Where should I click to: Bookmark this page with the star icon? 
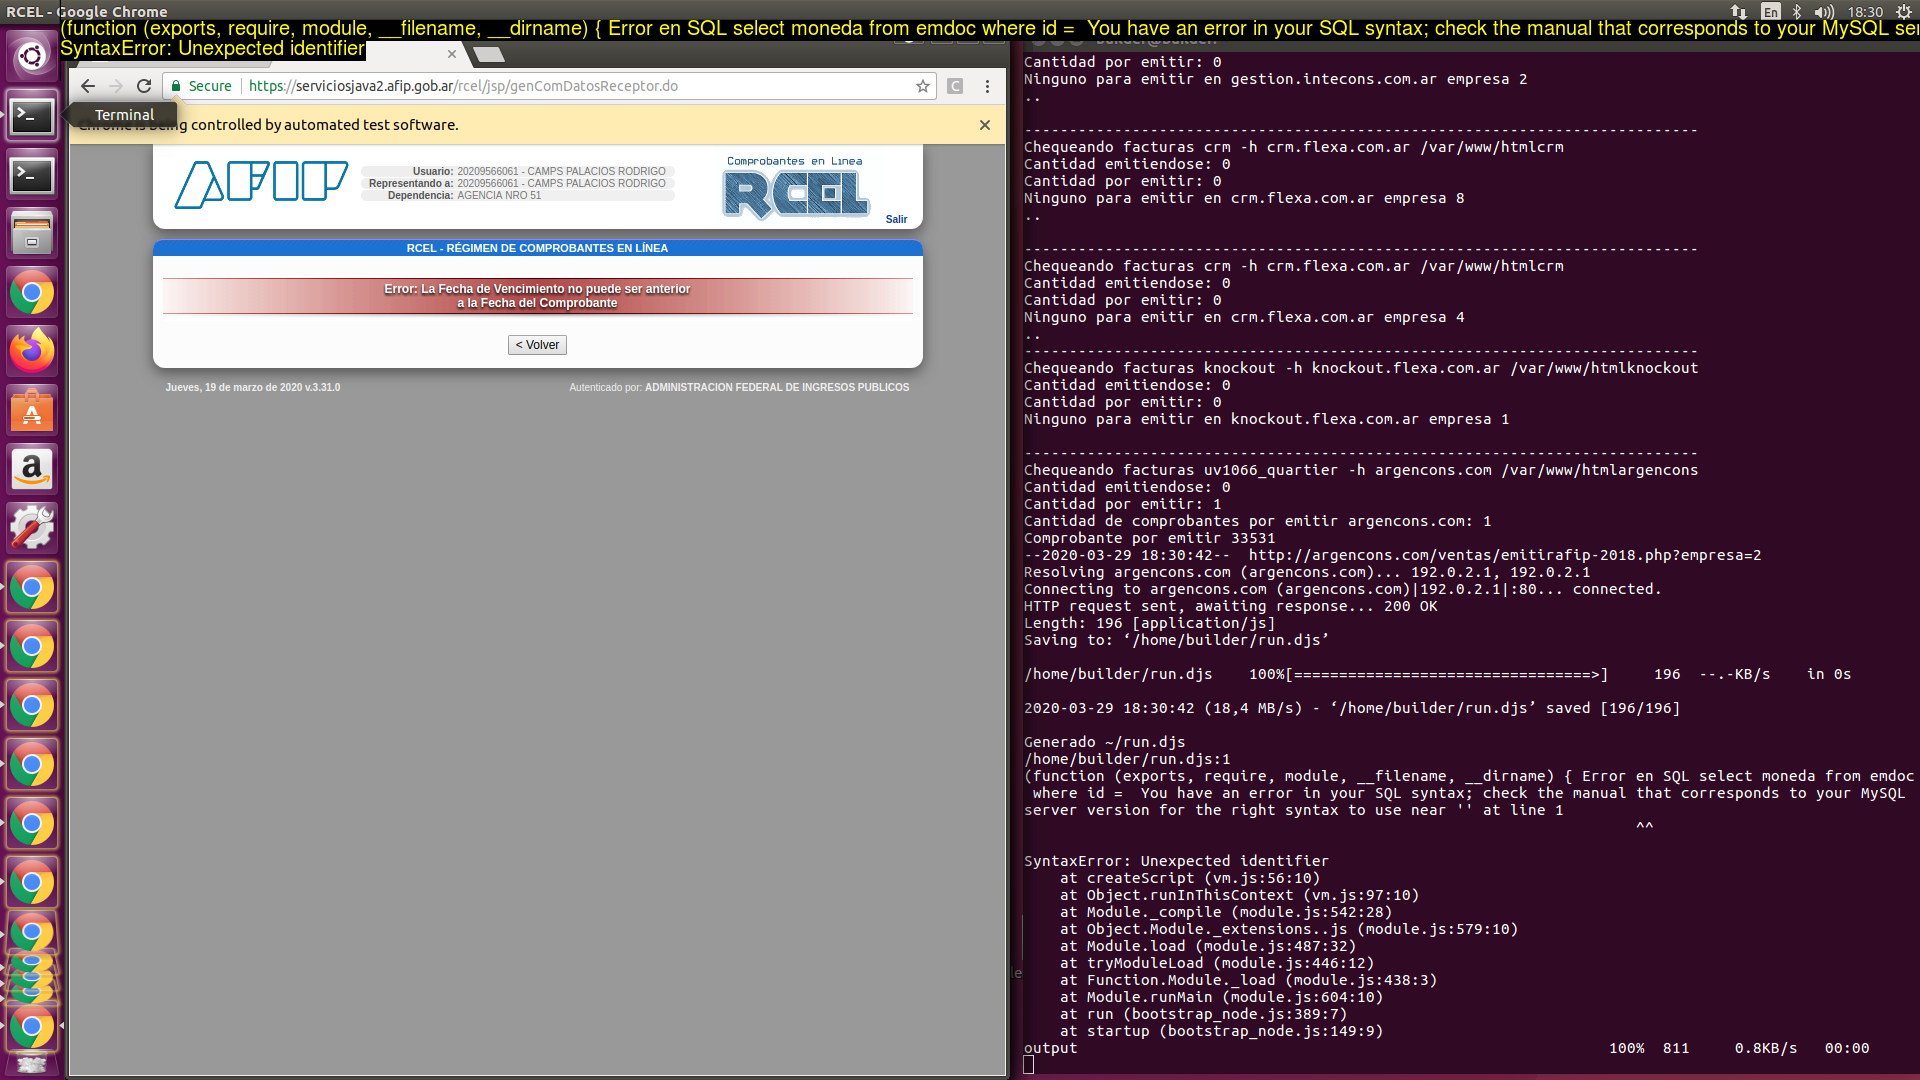[x=923, y=86]
